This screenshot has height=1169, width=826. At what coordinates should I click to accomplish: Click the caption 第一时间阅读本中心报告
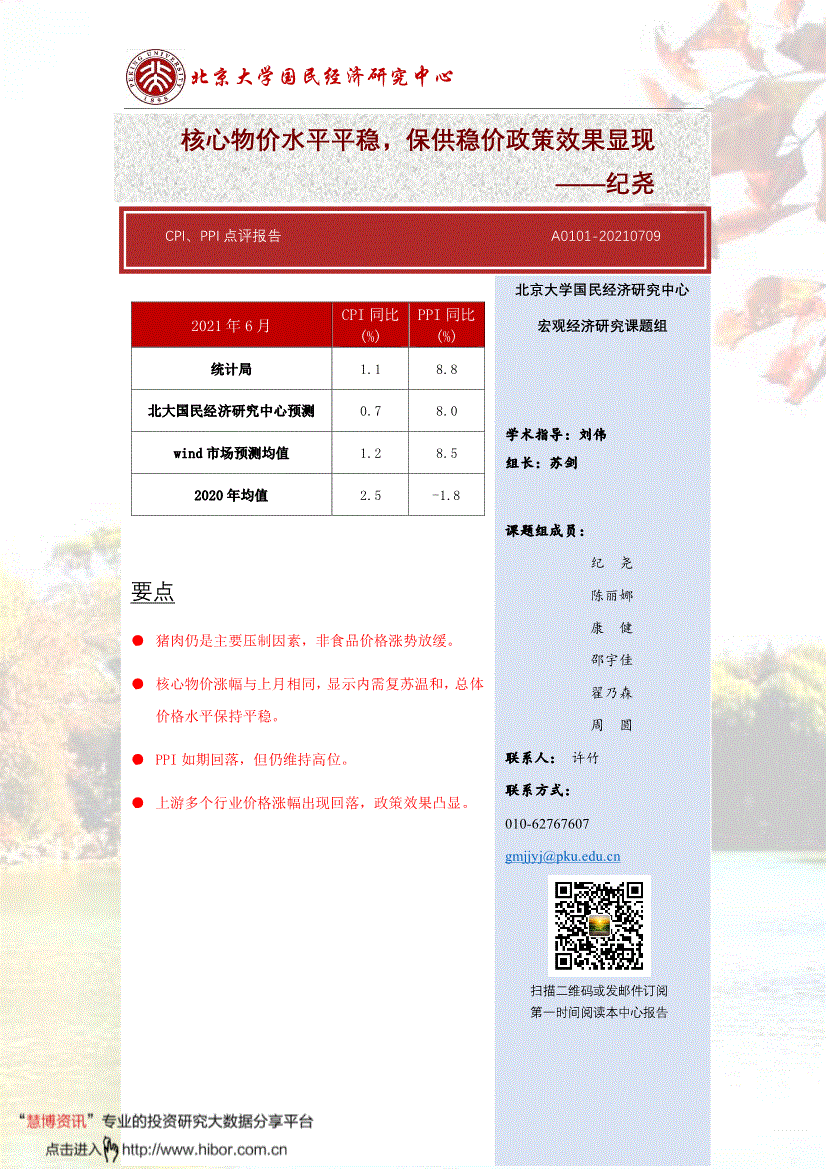(x=599, y=1012)
